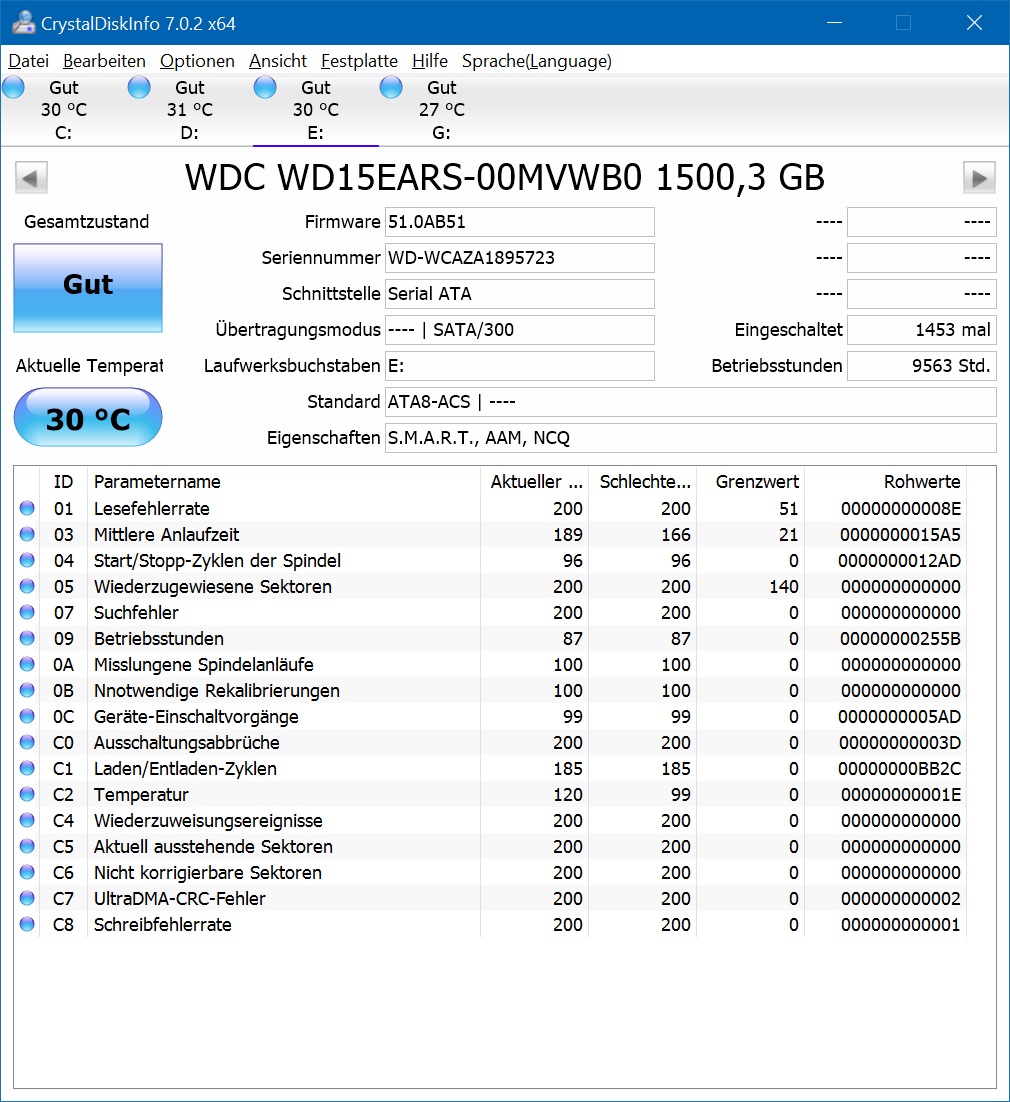Screen dimensions: 1010x1102
Task: Click the ID column header
Action: (x=63, y=481)
